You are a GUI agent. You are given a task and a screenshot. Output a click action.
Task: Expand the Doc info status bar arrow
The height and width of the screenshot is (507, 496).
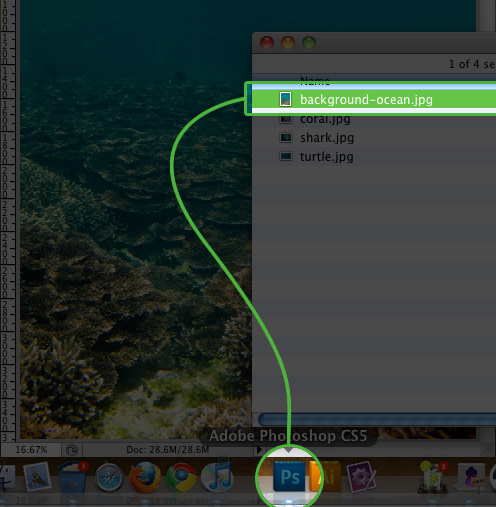pos(259,450)
